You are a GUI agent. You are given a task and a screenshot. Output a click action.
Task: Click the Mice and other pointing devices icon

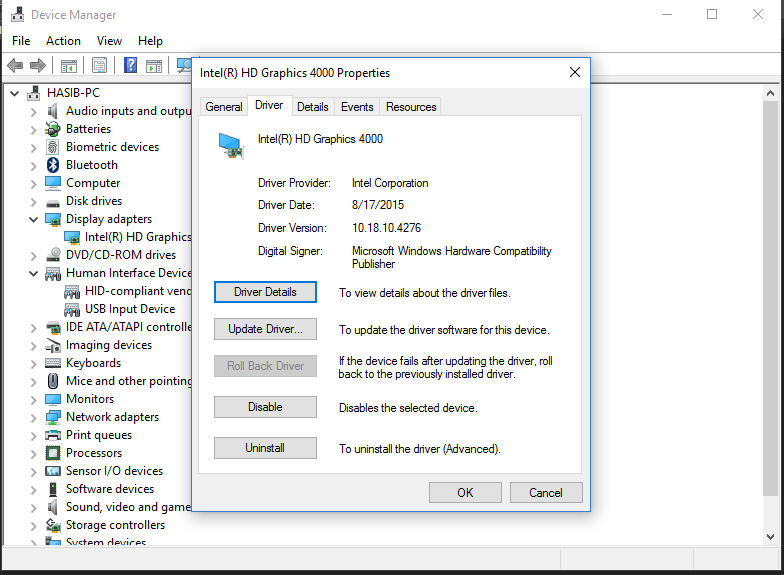[52, 381]
